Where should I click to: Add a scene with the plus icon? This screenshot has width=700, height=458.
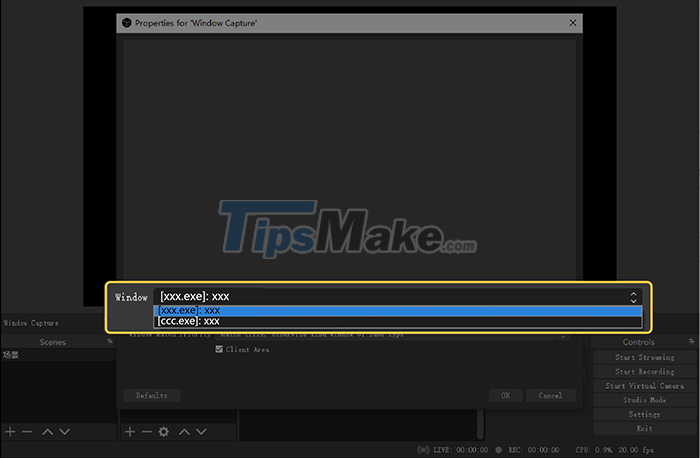coord(10,432)
